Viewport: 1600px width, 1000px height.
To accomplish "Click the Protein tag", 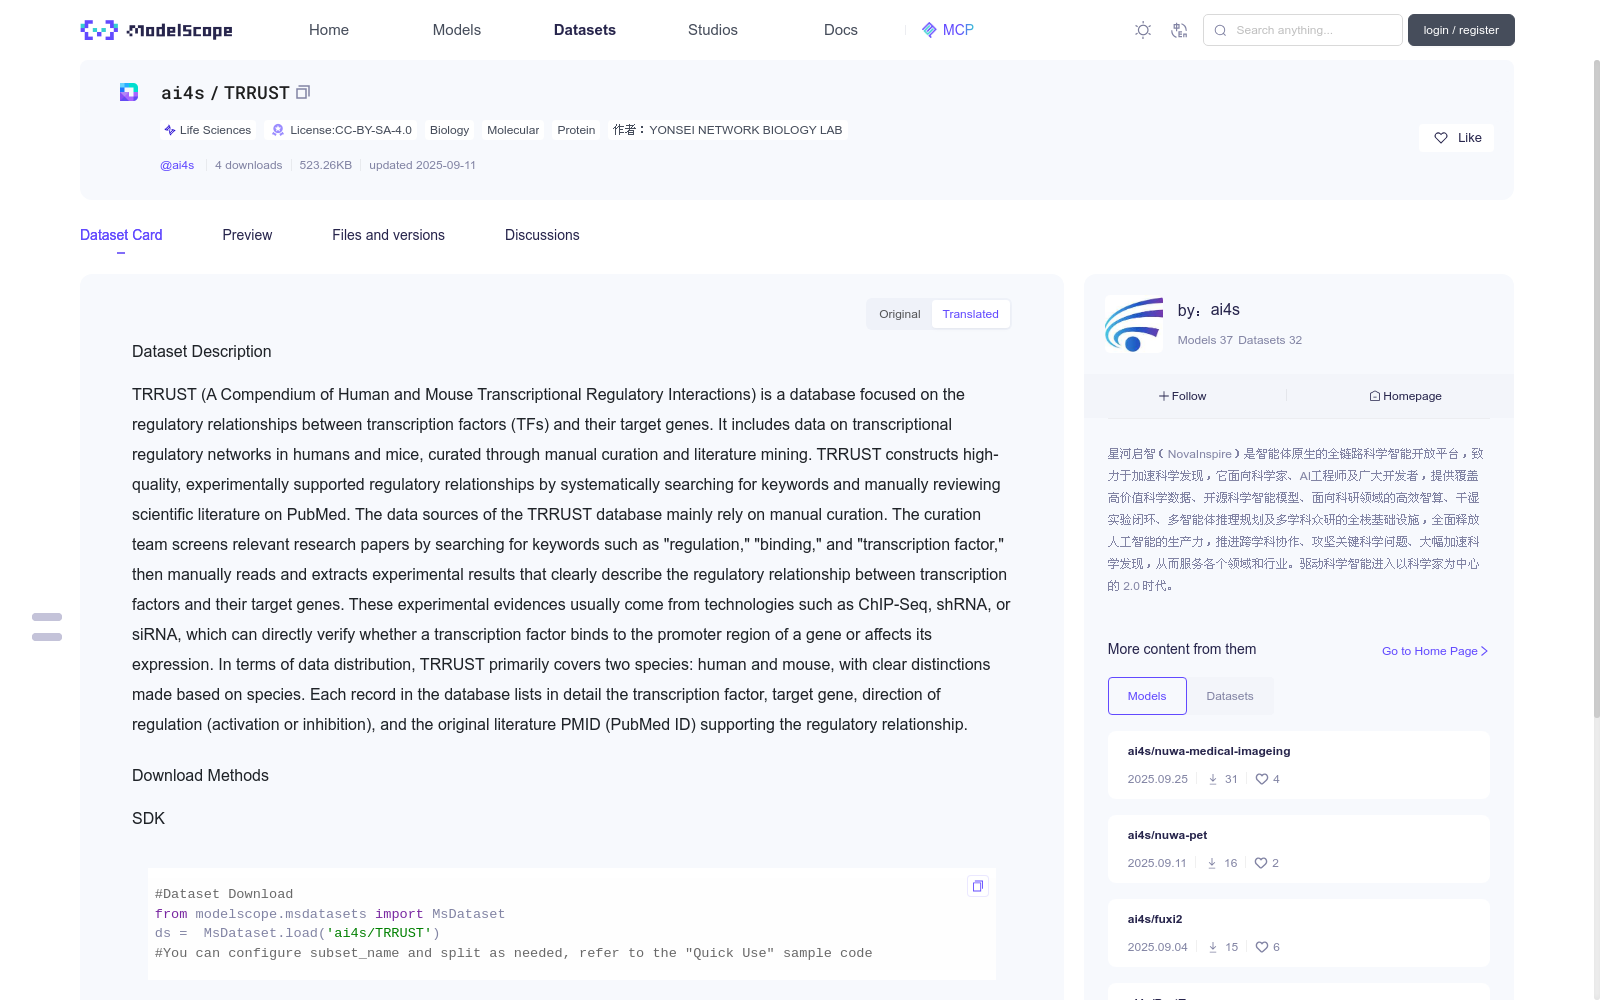I will 576,130.
